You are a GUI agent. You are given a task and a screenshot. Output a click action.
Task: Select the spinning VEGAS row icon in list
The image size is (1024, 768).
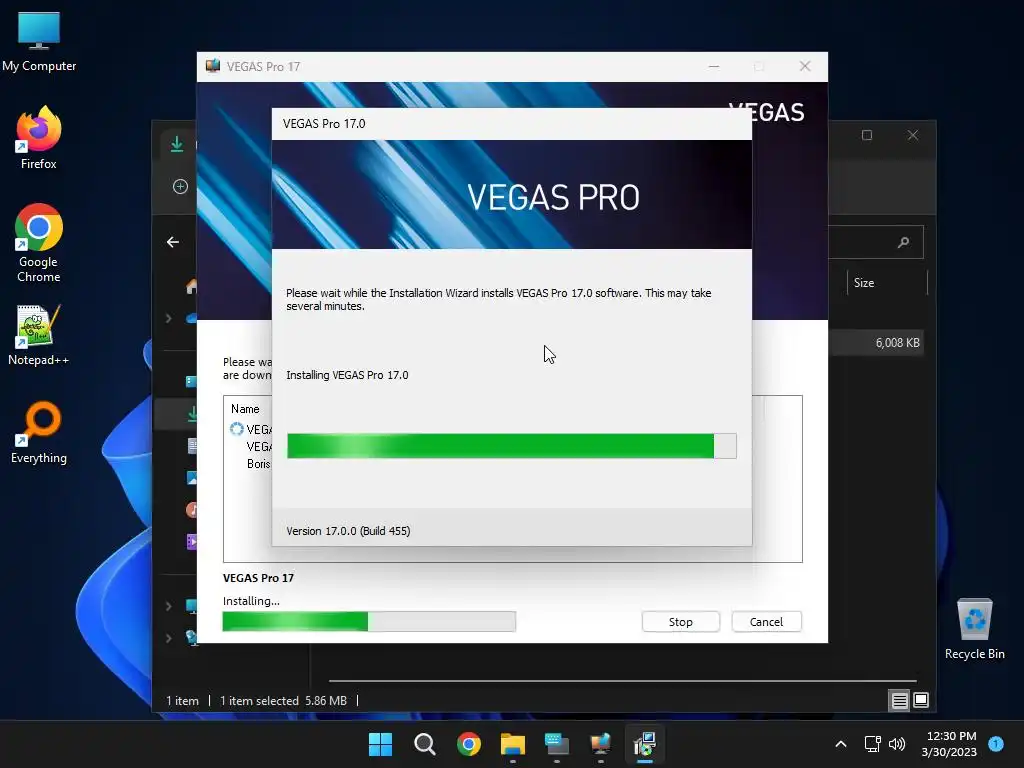point(236,429)
